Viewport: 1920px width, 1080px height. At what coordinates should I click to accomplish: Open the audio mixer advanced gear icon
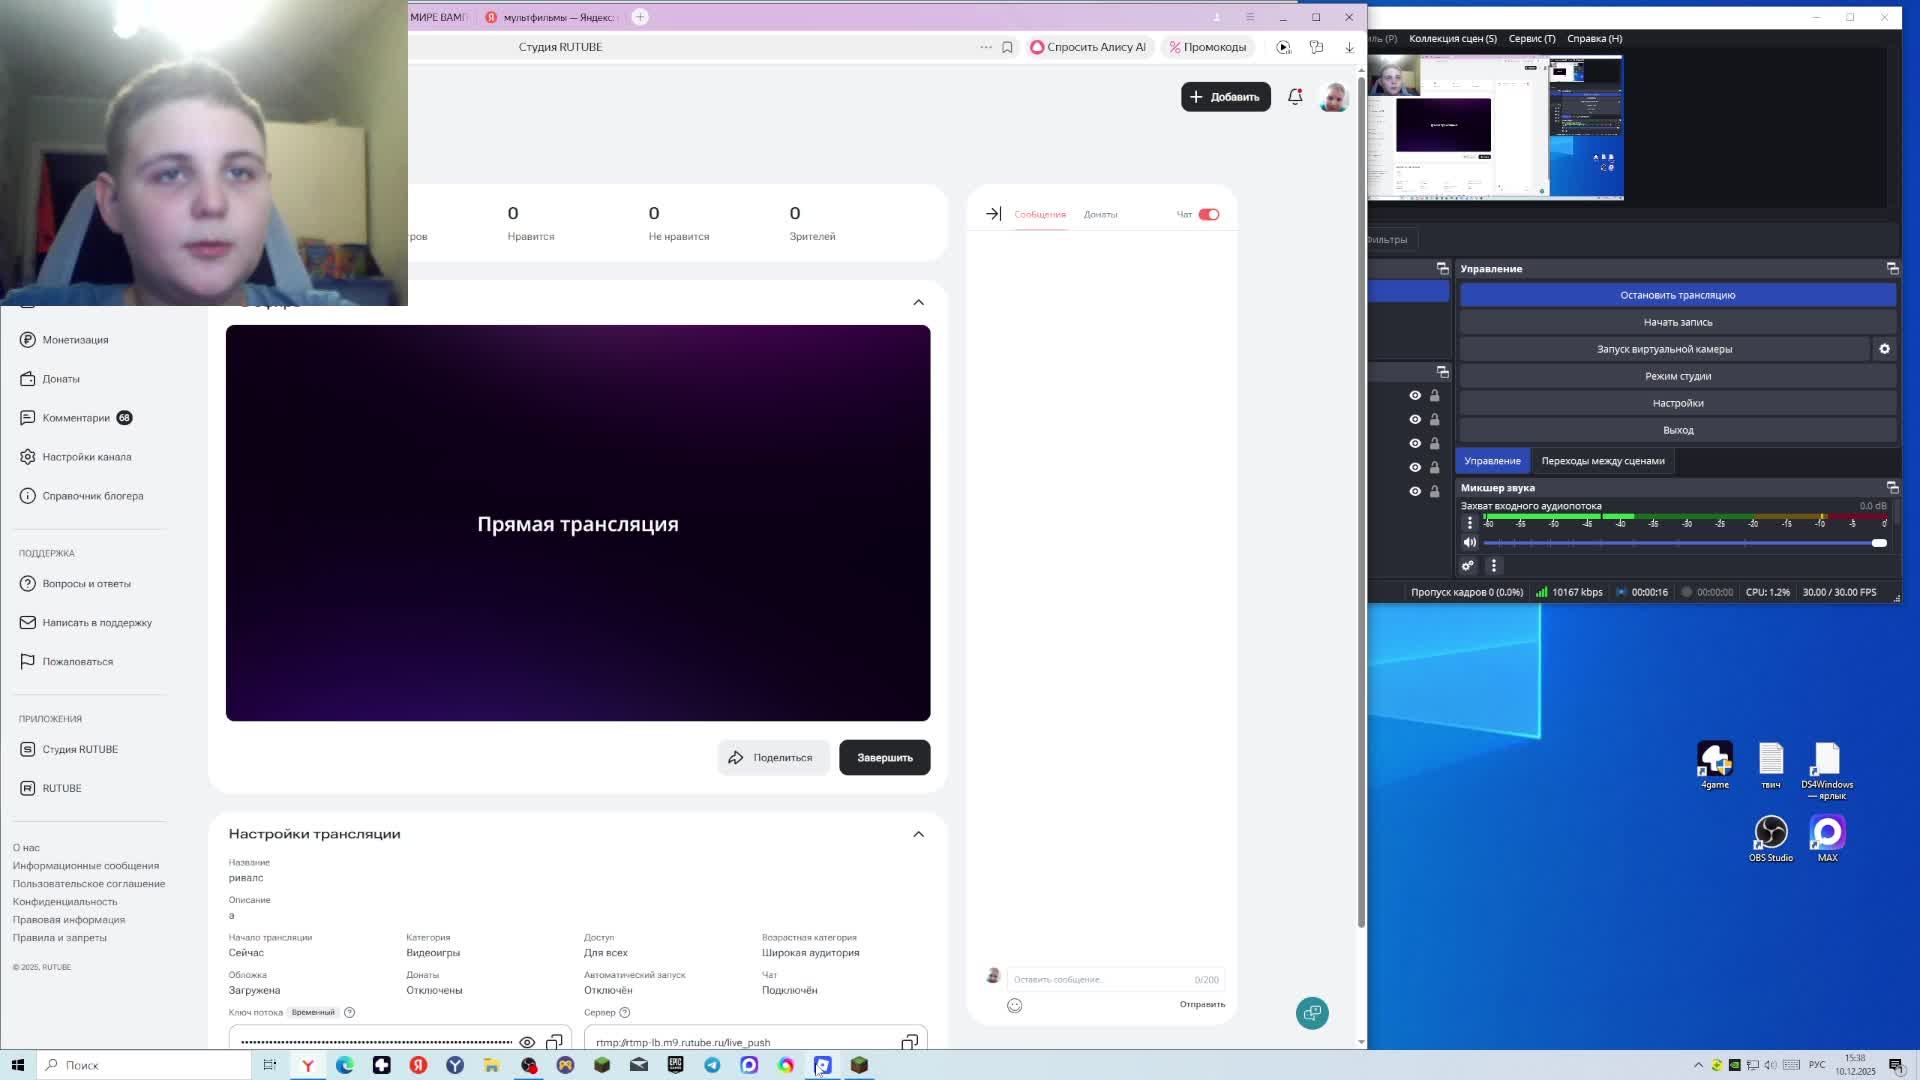click(1467, 566)
